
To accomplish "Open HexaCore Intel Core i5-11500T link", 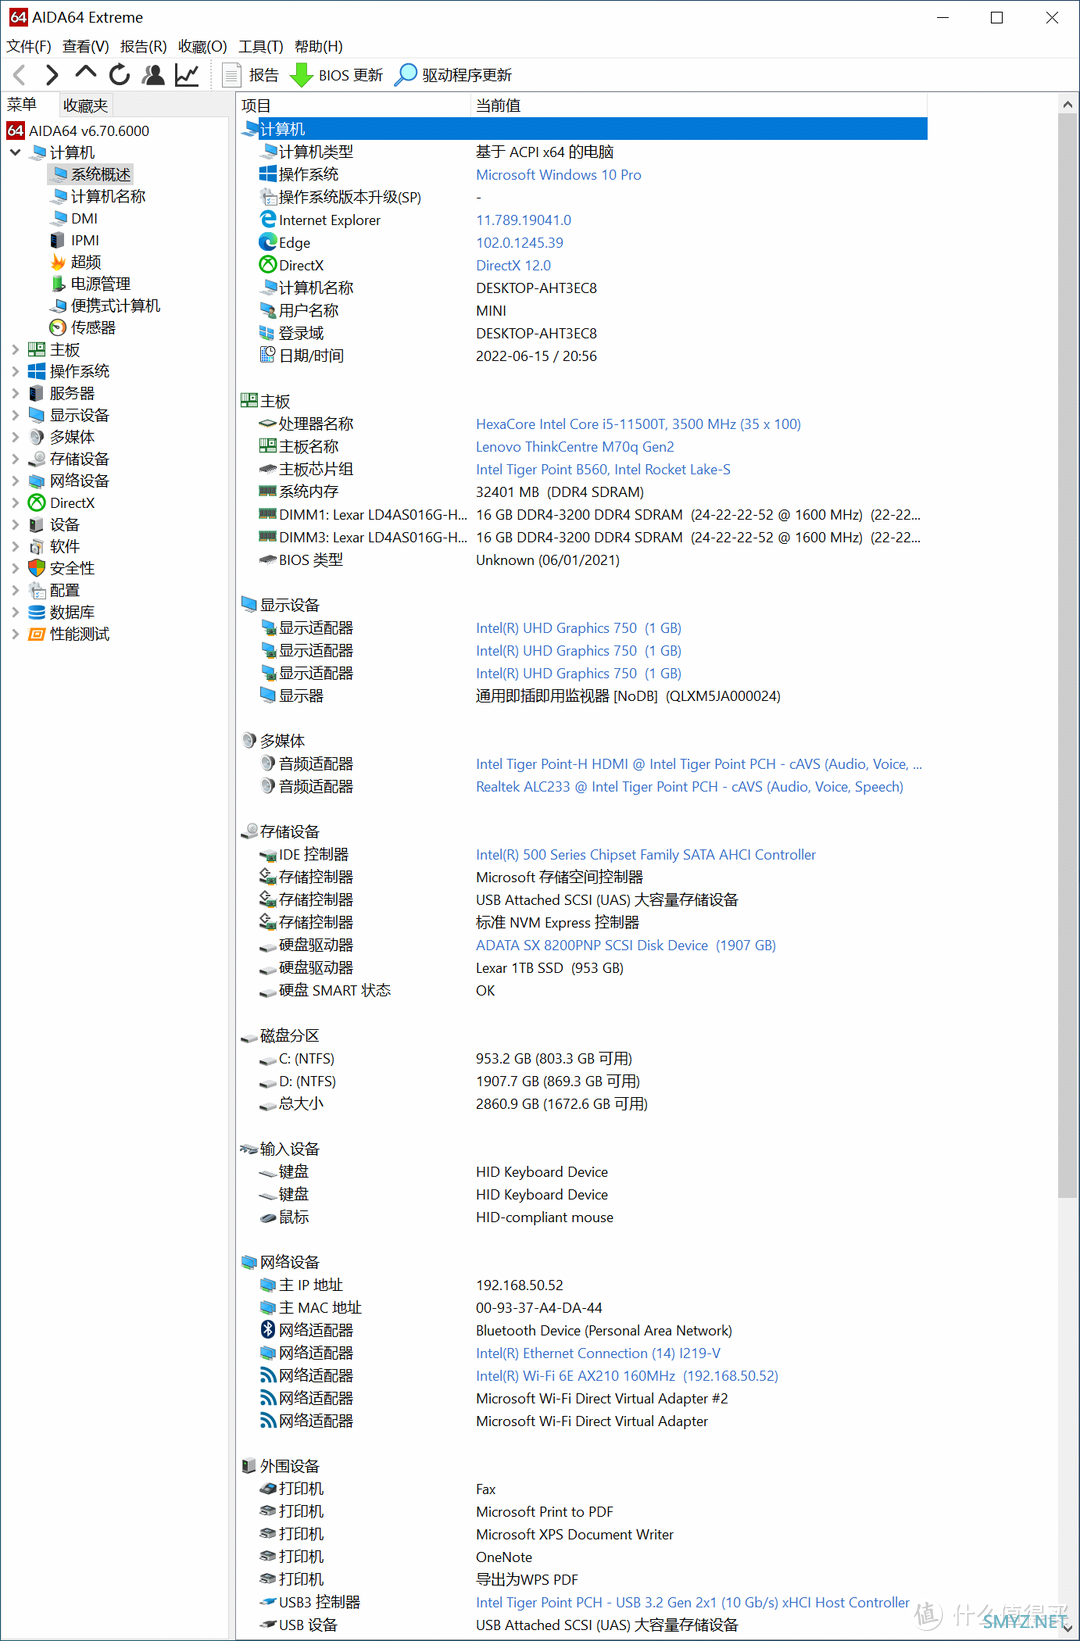I will point(638,424).
